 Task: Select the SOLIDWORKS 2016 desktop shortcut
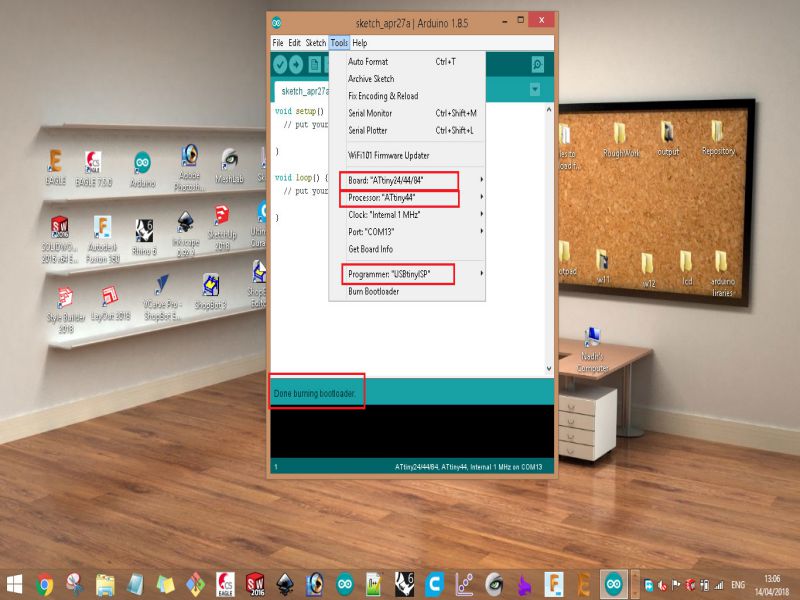pos(60,239)
